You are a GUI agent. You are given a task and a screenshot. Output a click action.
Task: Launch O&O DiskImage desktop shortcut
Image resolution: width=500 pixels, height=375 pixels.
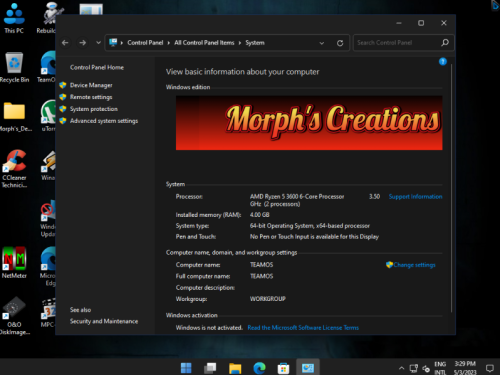(14, 315)
